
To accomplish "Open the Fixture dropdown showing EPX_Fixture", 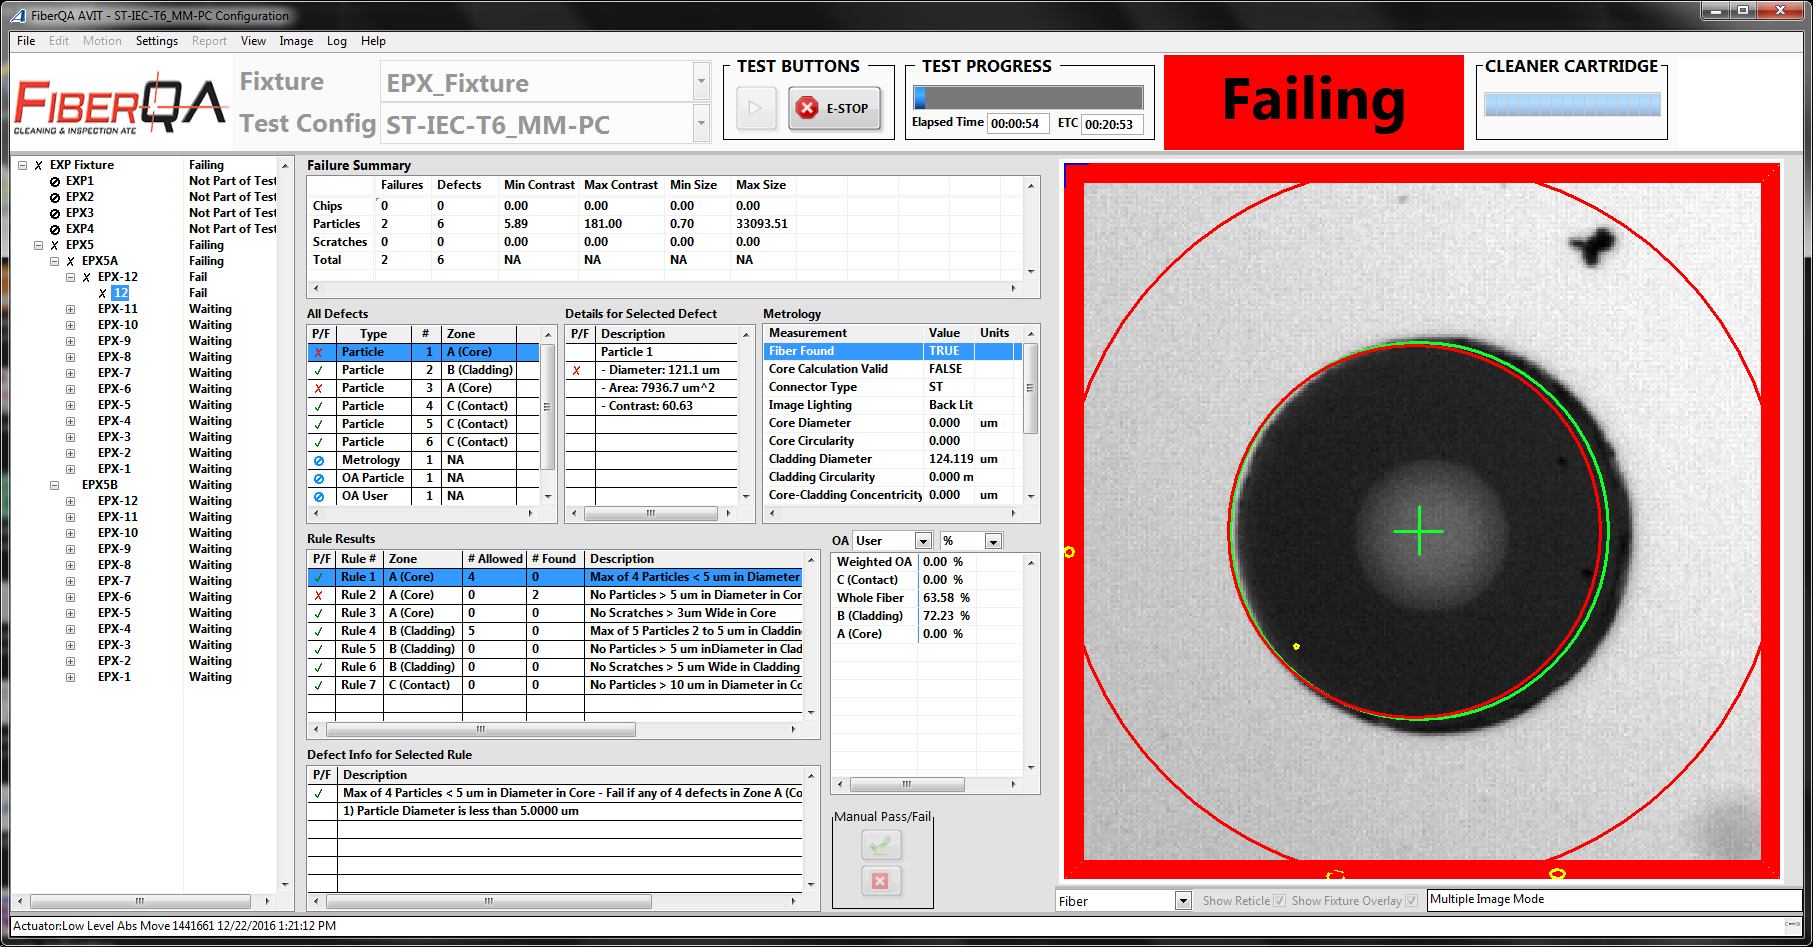I will pyautogui.click(x=701, y=82).
